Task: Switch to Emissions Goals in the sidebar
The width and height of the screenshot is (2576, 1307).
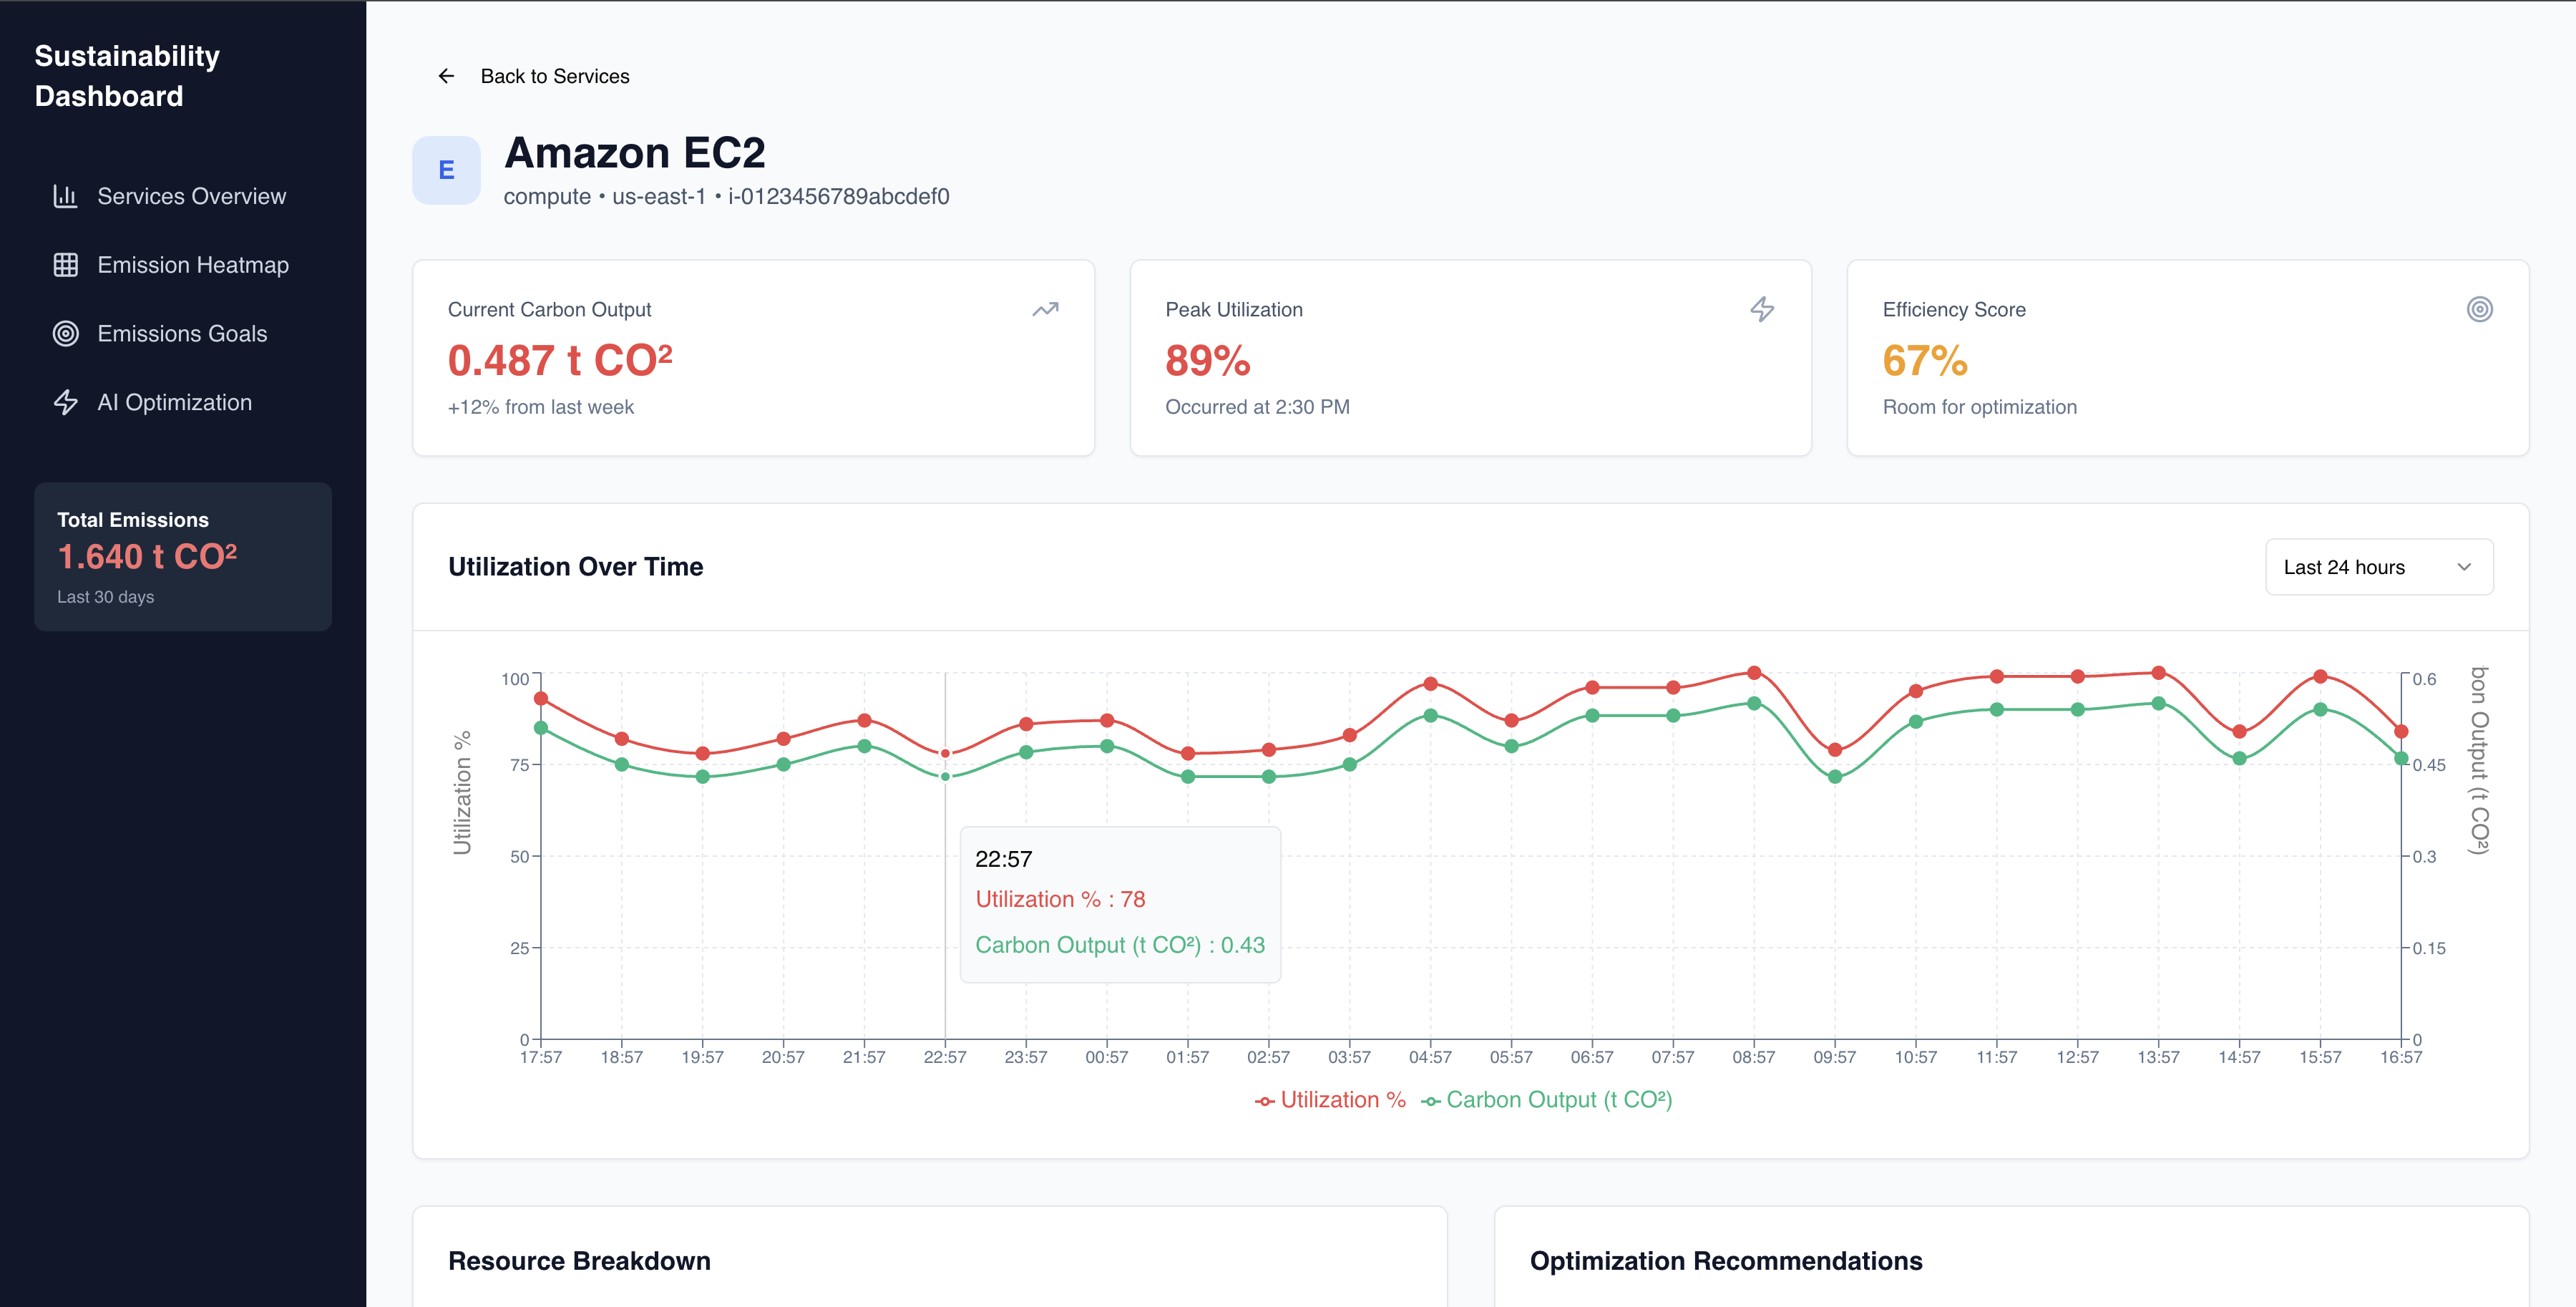Action: coord(181,333)
